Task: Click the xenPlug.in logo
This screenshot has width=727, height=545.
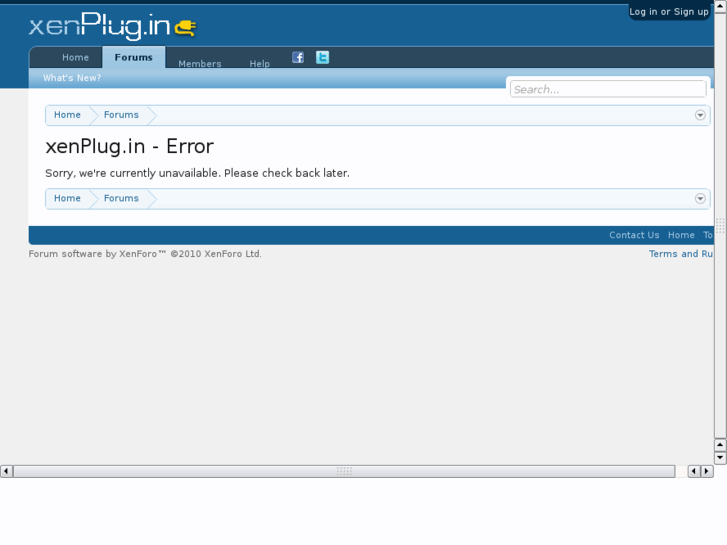Action: click(x=113, y=26)
